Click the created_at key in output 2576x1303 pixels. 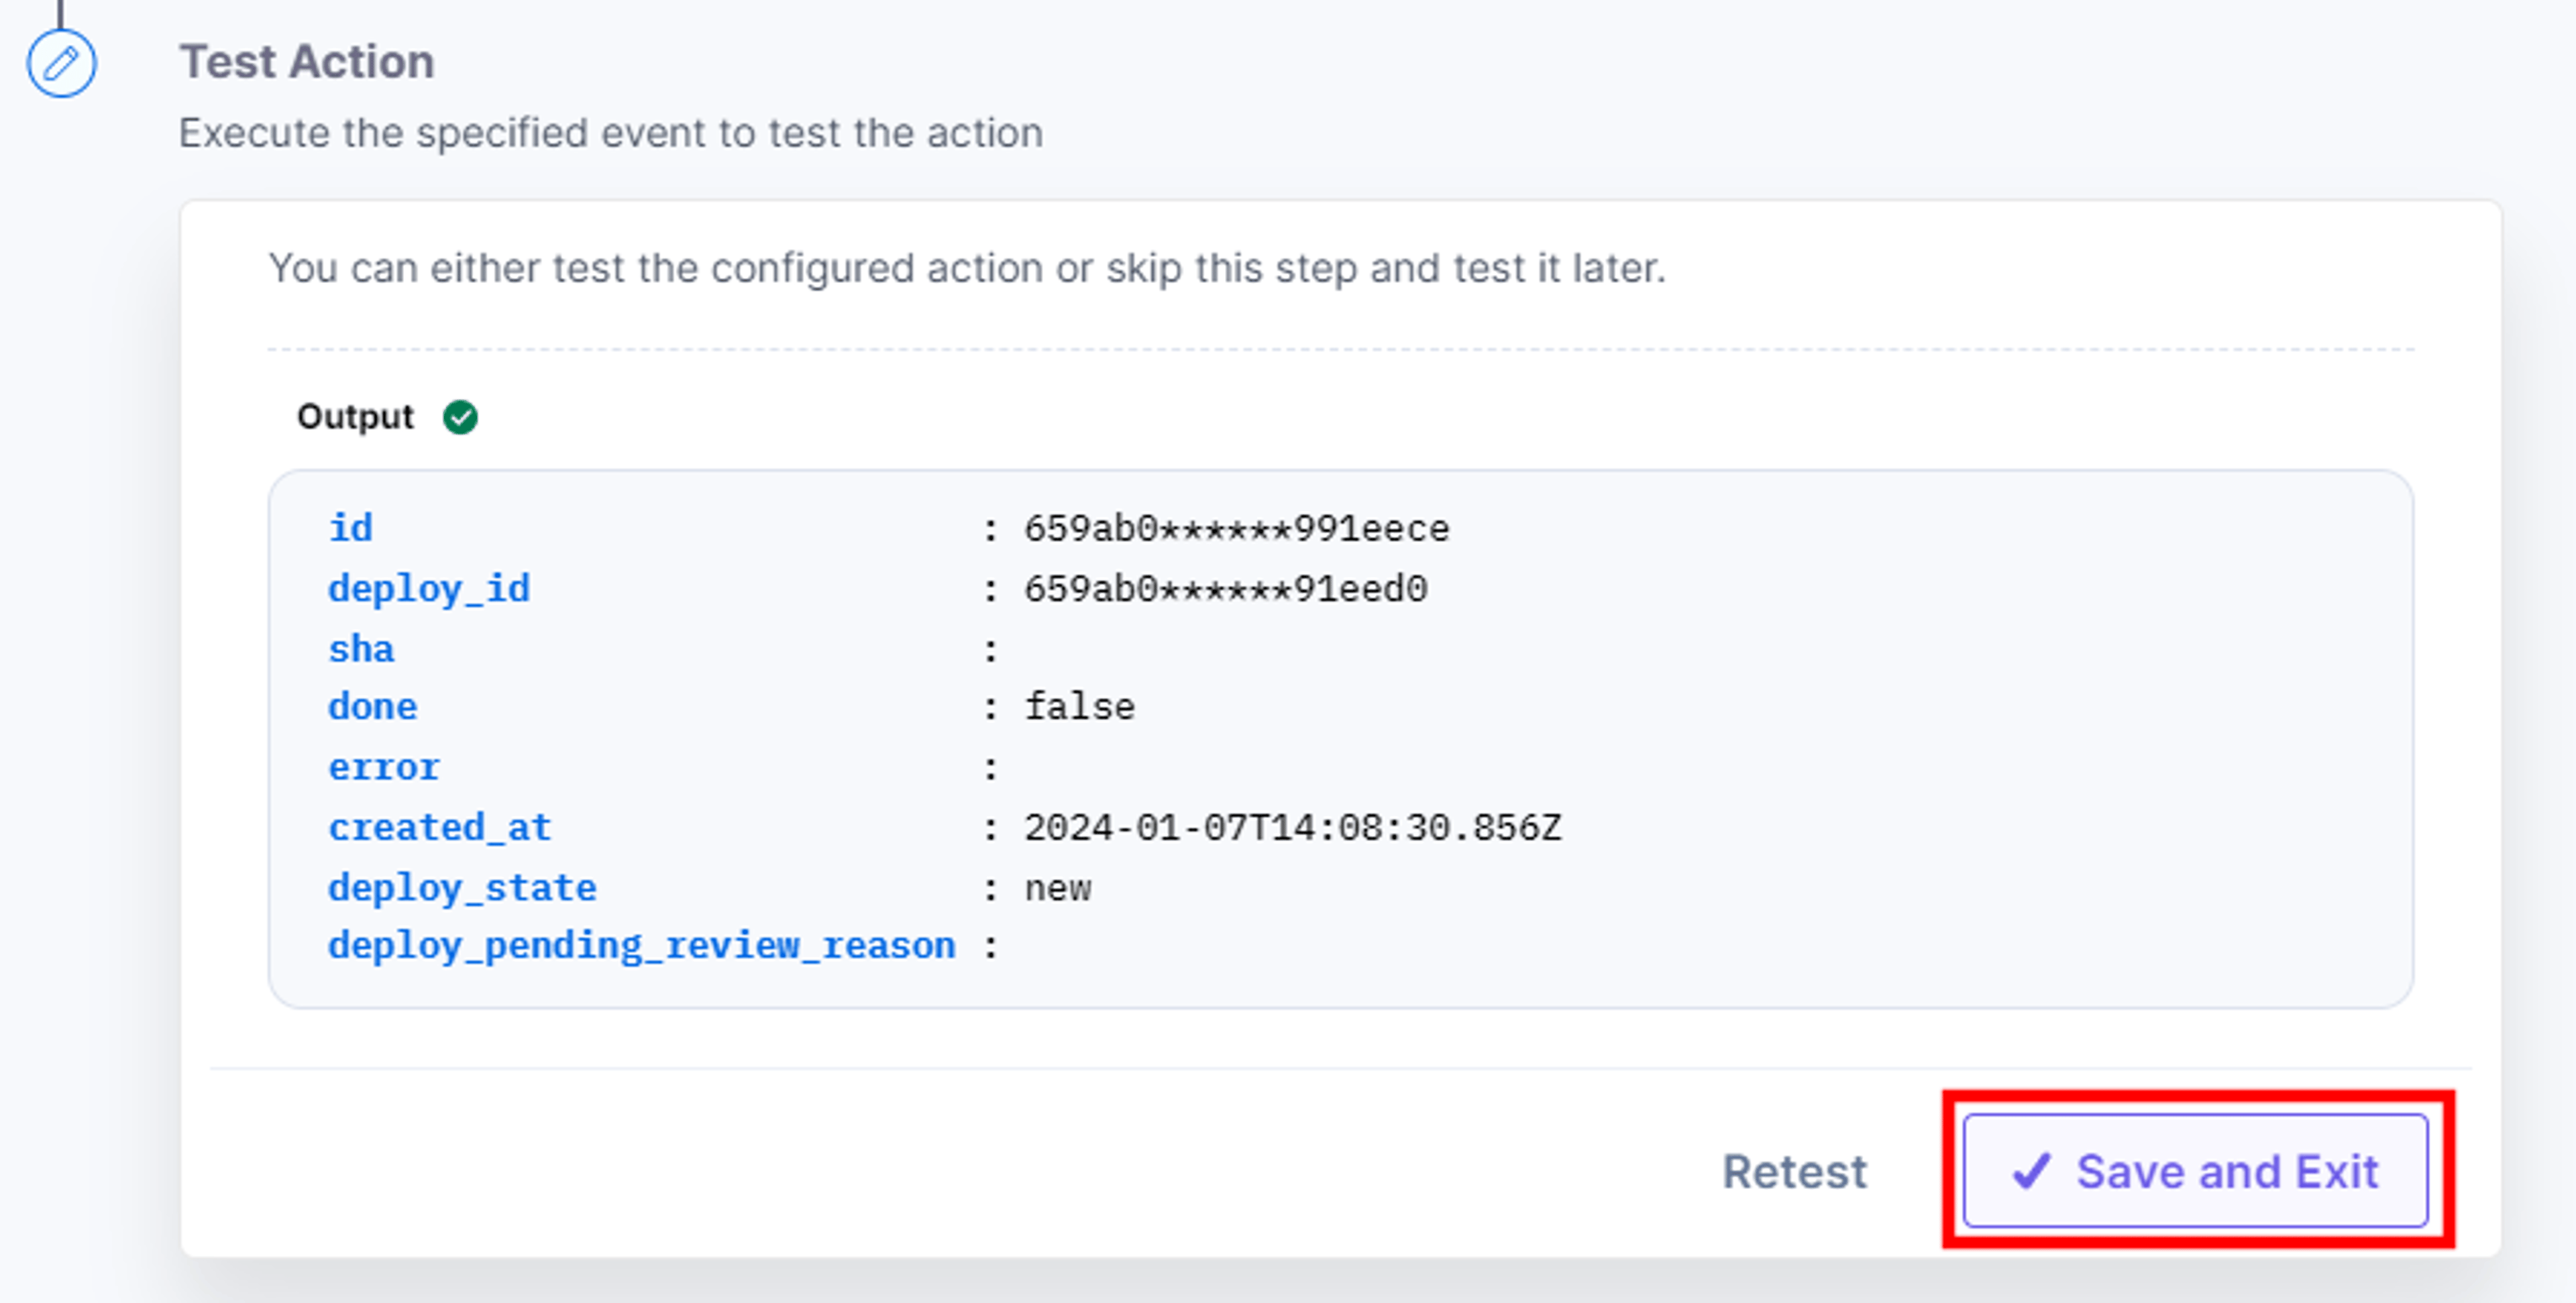click(x=440, y=828)
